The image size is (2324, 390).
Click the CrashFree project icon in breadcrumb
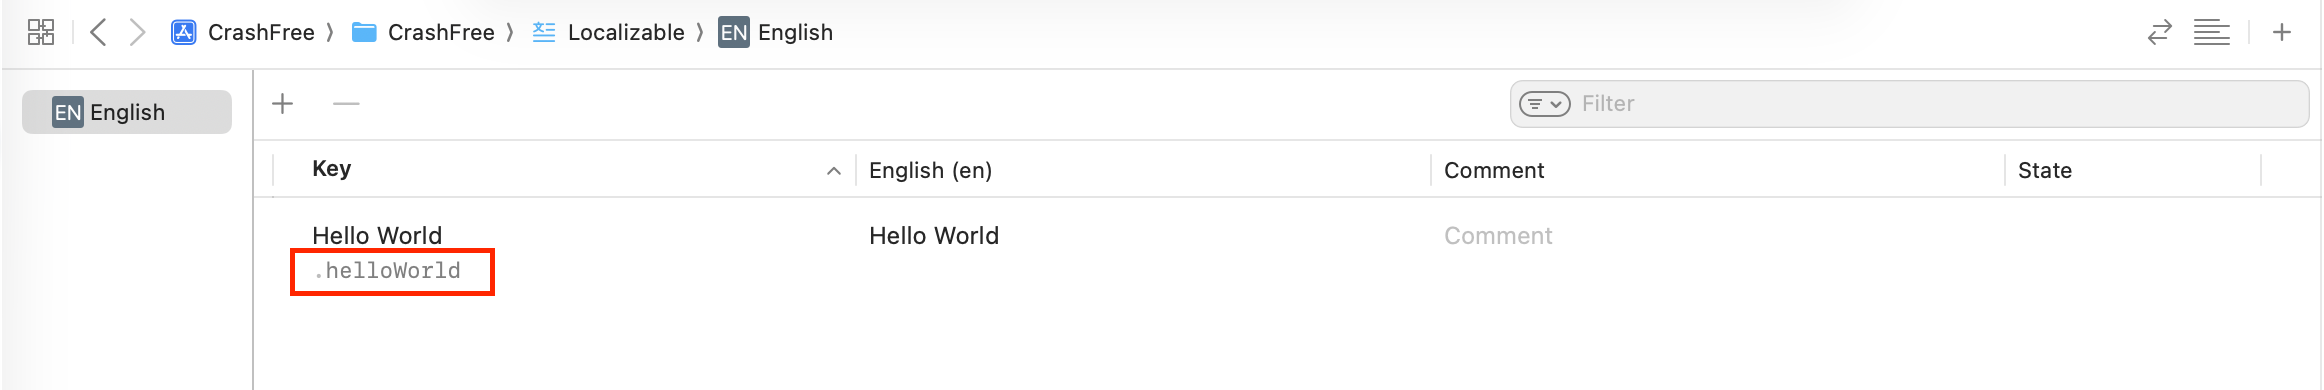click(183, 32)
